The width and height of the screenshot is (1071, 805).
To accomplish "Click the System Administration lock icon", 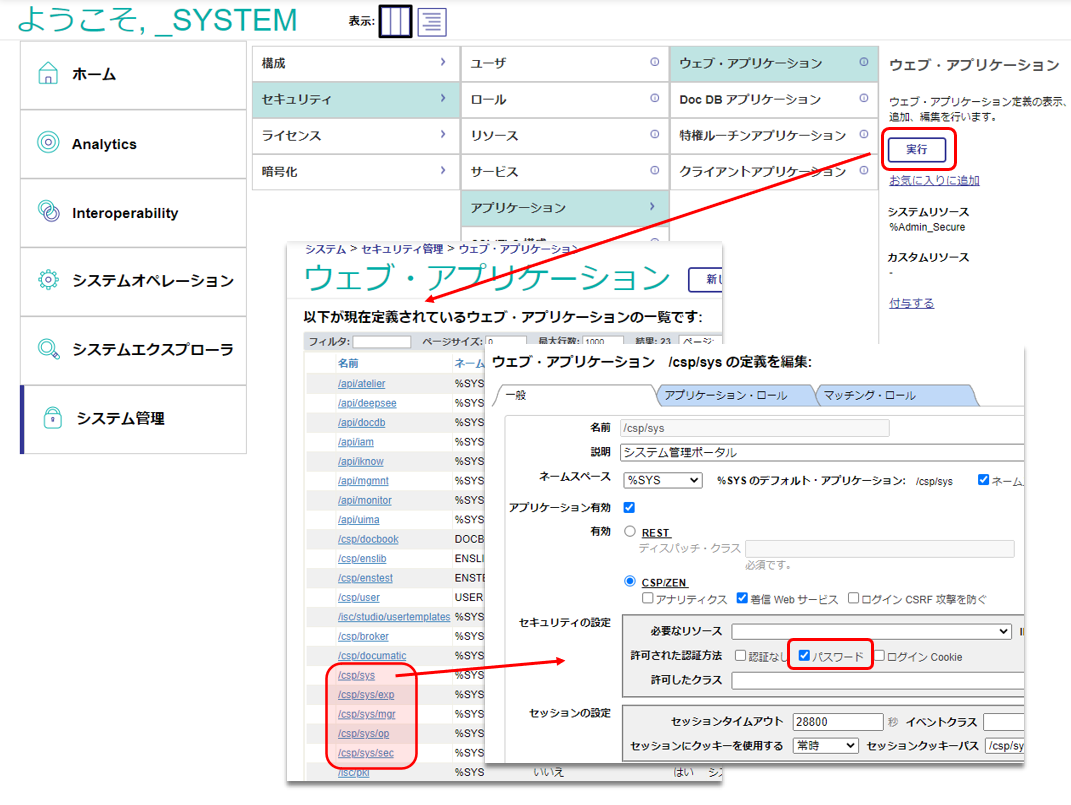I will click(53, 419).
